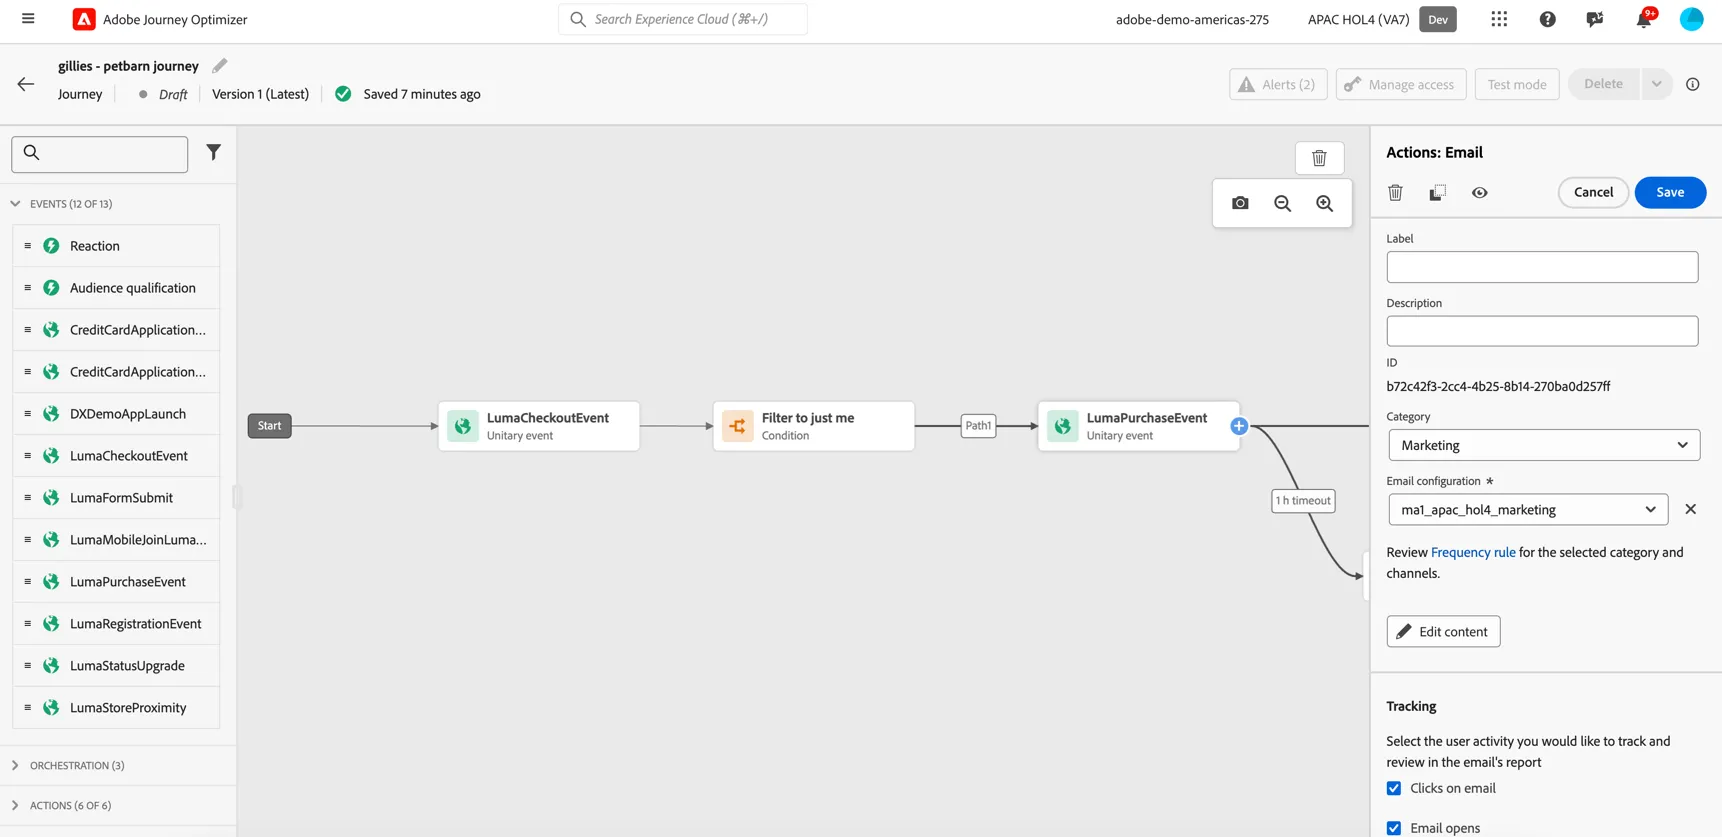Screen dimensions: 1722x837
Task: Click the Search Experience Cloud box
Action: pyautogui.click(x=683, y=19)
